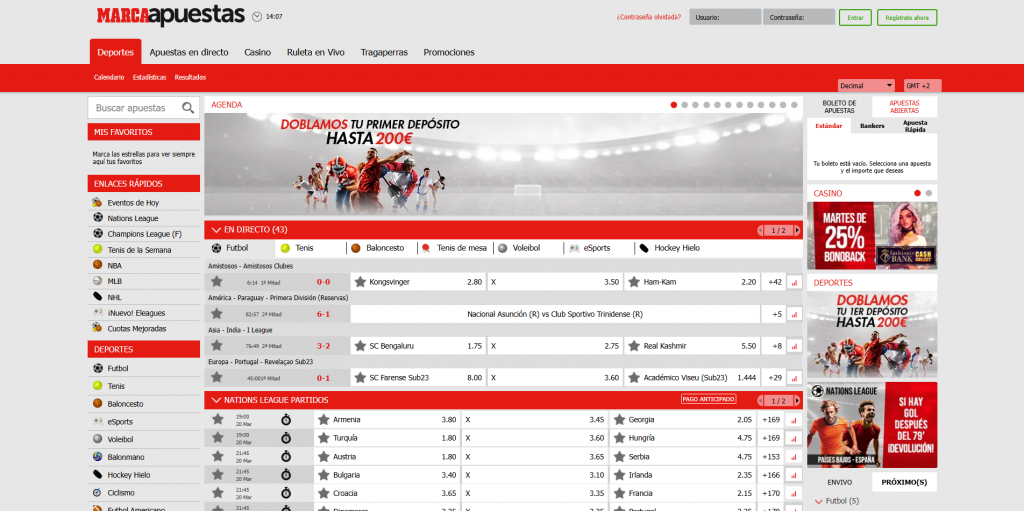Open the Decimal odds format dropdown
Image resolution: width=1024 pixels, height=511 pixels.
[866, 86]
